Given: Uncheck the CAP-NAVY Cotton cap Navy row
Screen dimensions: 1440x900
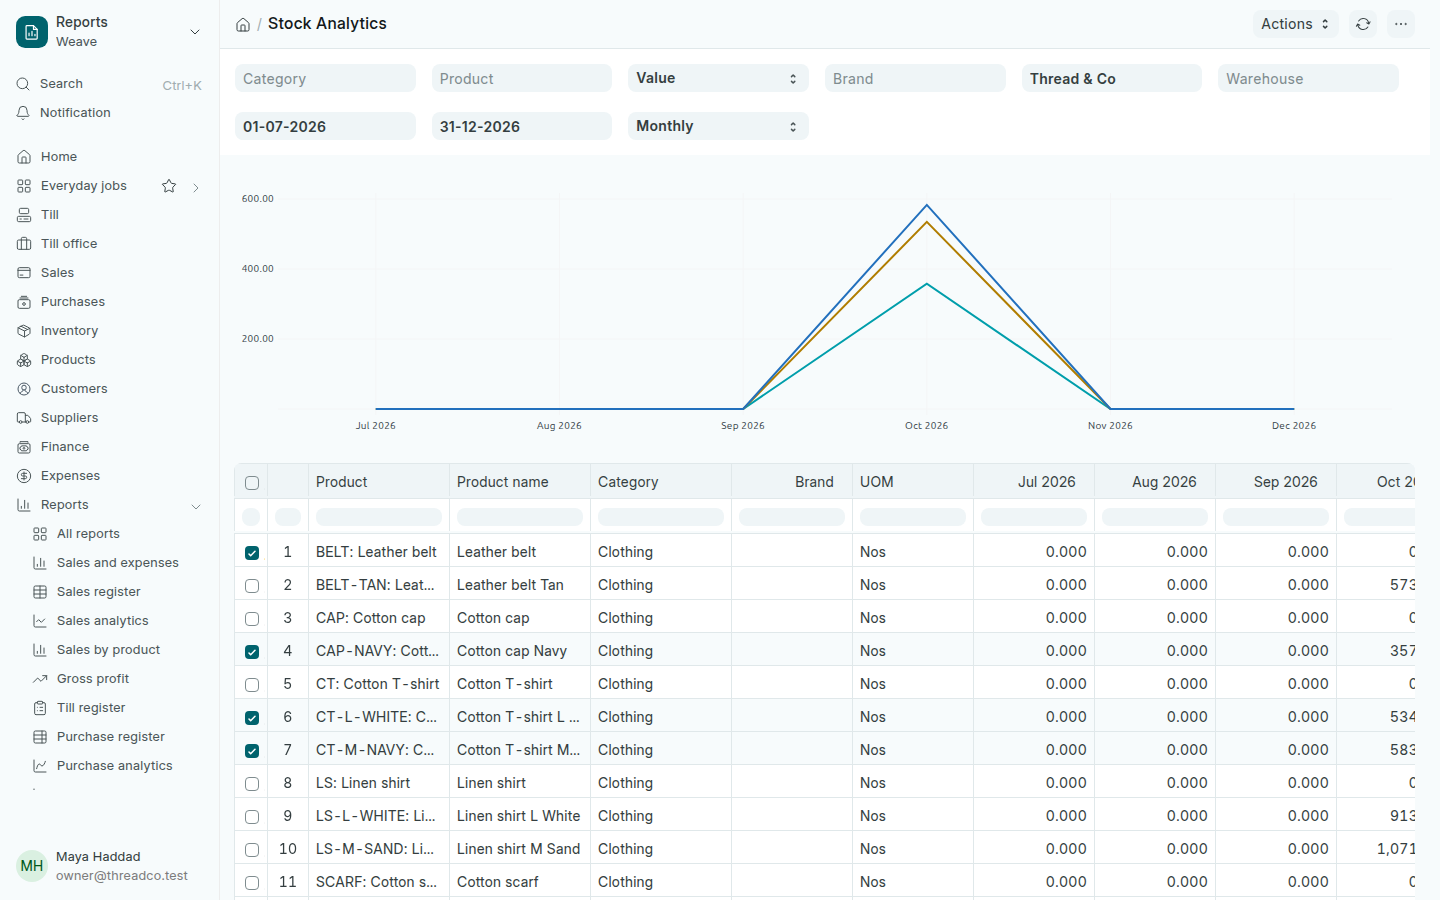Looking at the screenshot, I should (252, 652).
